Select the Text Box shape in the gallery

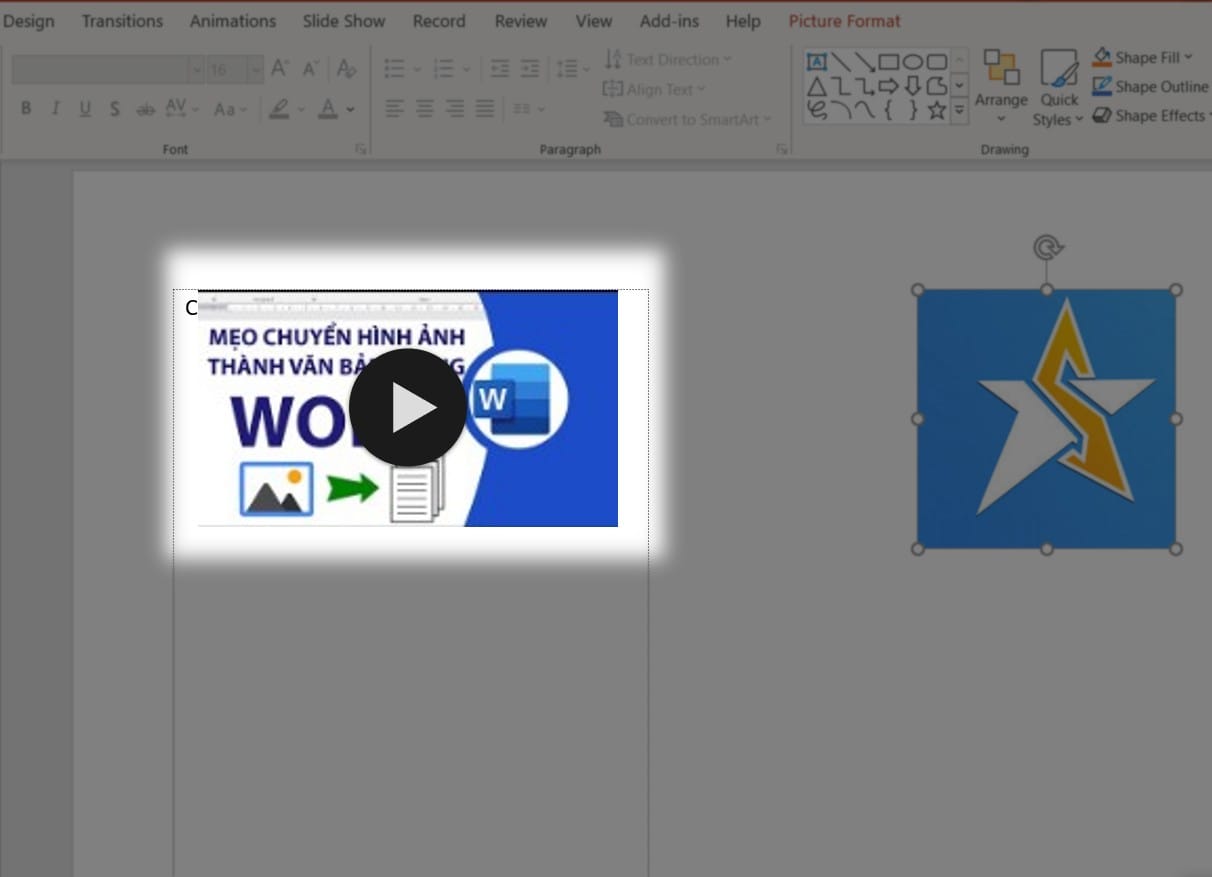click(x=816, y=62)
